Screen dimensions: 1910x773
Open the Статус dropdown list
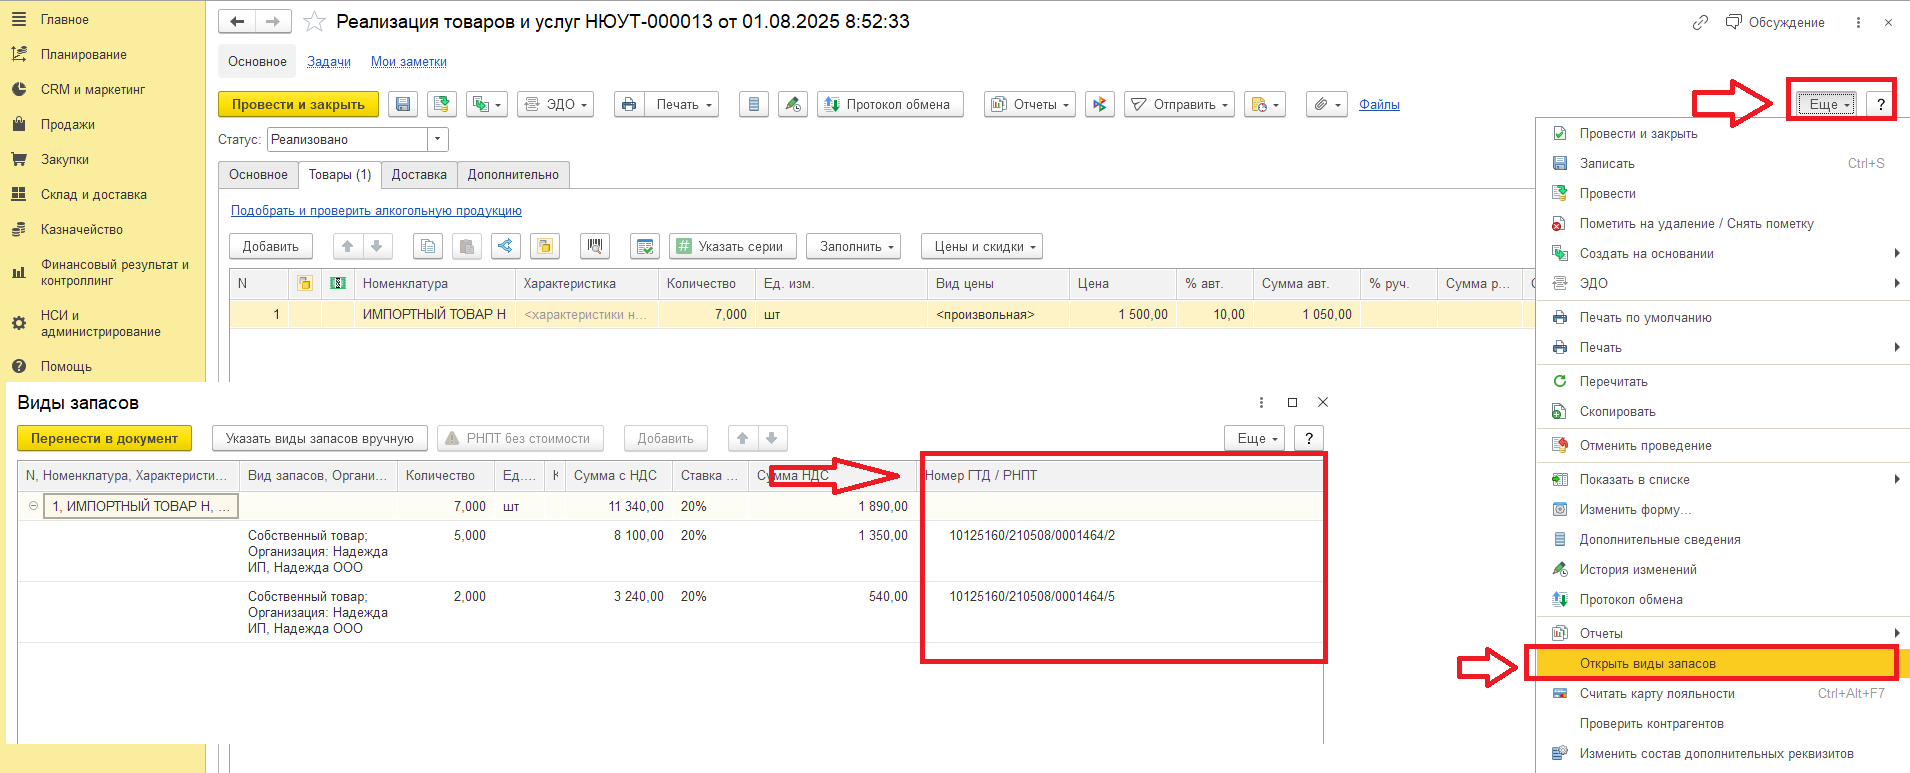point(437,140)
